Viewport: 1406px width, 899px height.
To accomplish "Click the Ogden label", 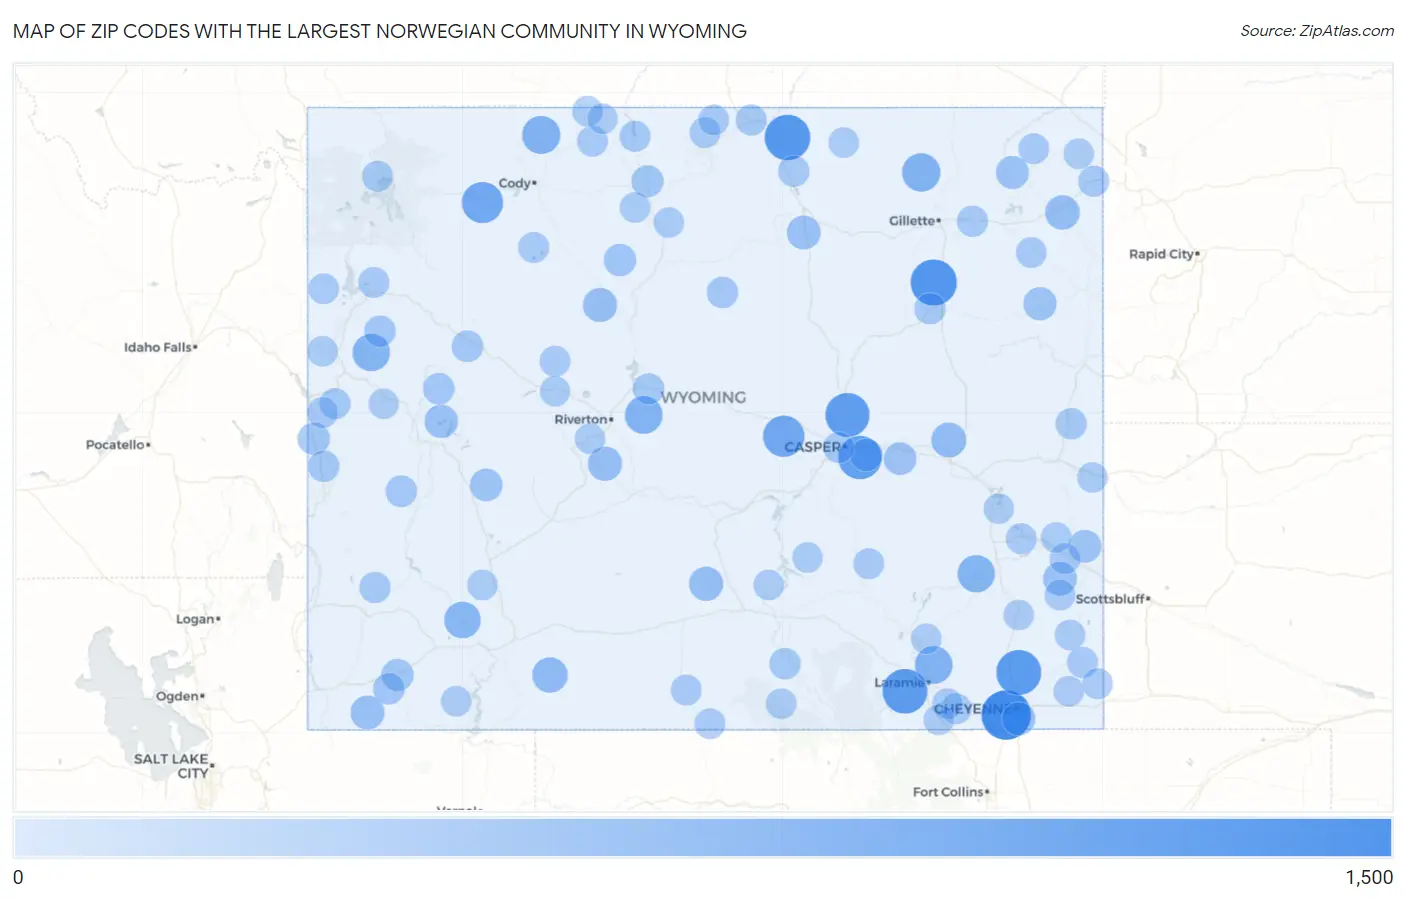I will click(x=180, y=696).
